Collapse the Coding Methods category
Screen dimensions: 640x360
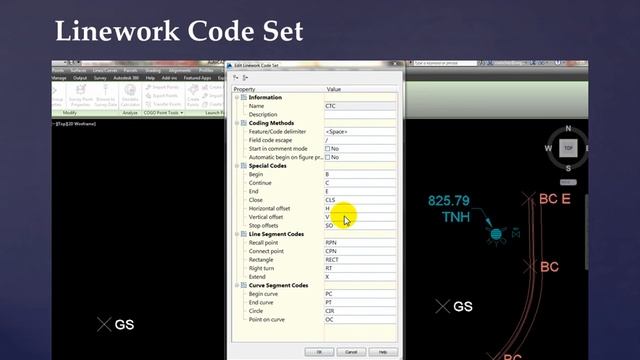click(x=237, y=123)
